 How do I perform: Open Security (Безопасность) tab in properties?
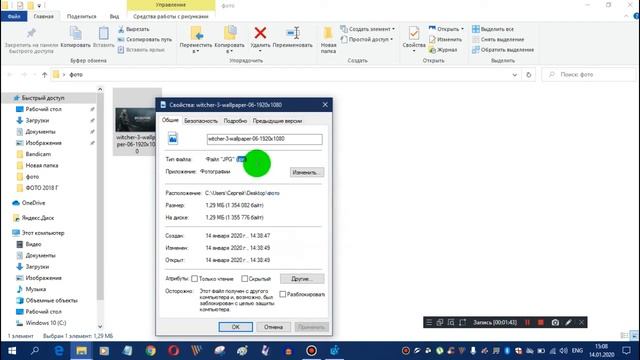click(200, 121)
